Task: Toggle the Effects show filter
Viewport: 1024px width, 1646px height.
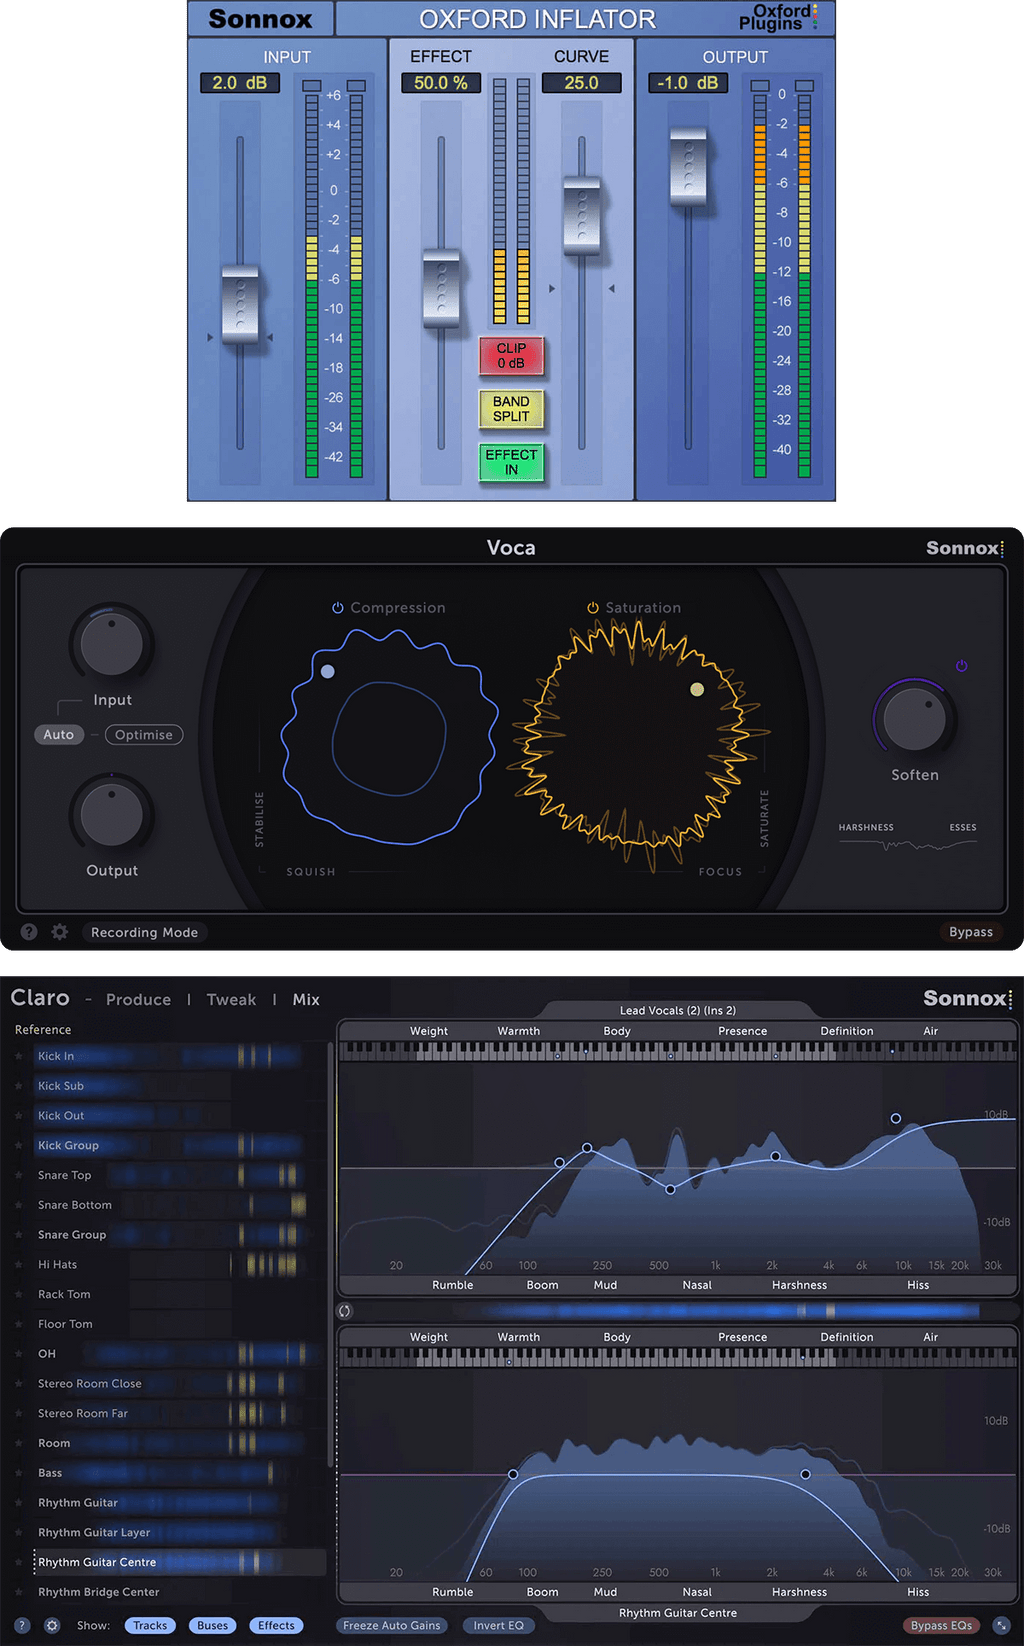Action: coord(277,1626)
